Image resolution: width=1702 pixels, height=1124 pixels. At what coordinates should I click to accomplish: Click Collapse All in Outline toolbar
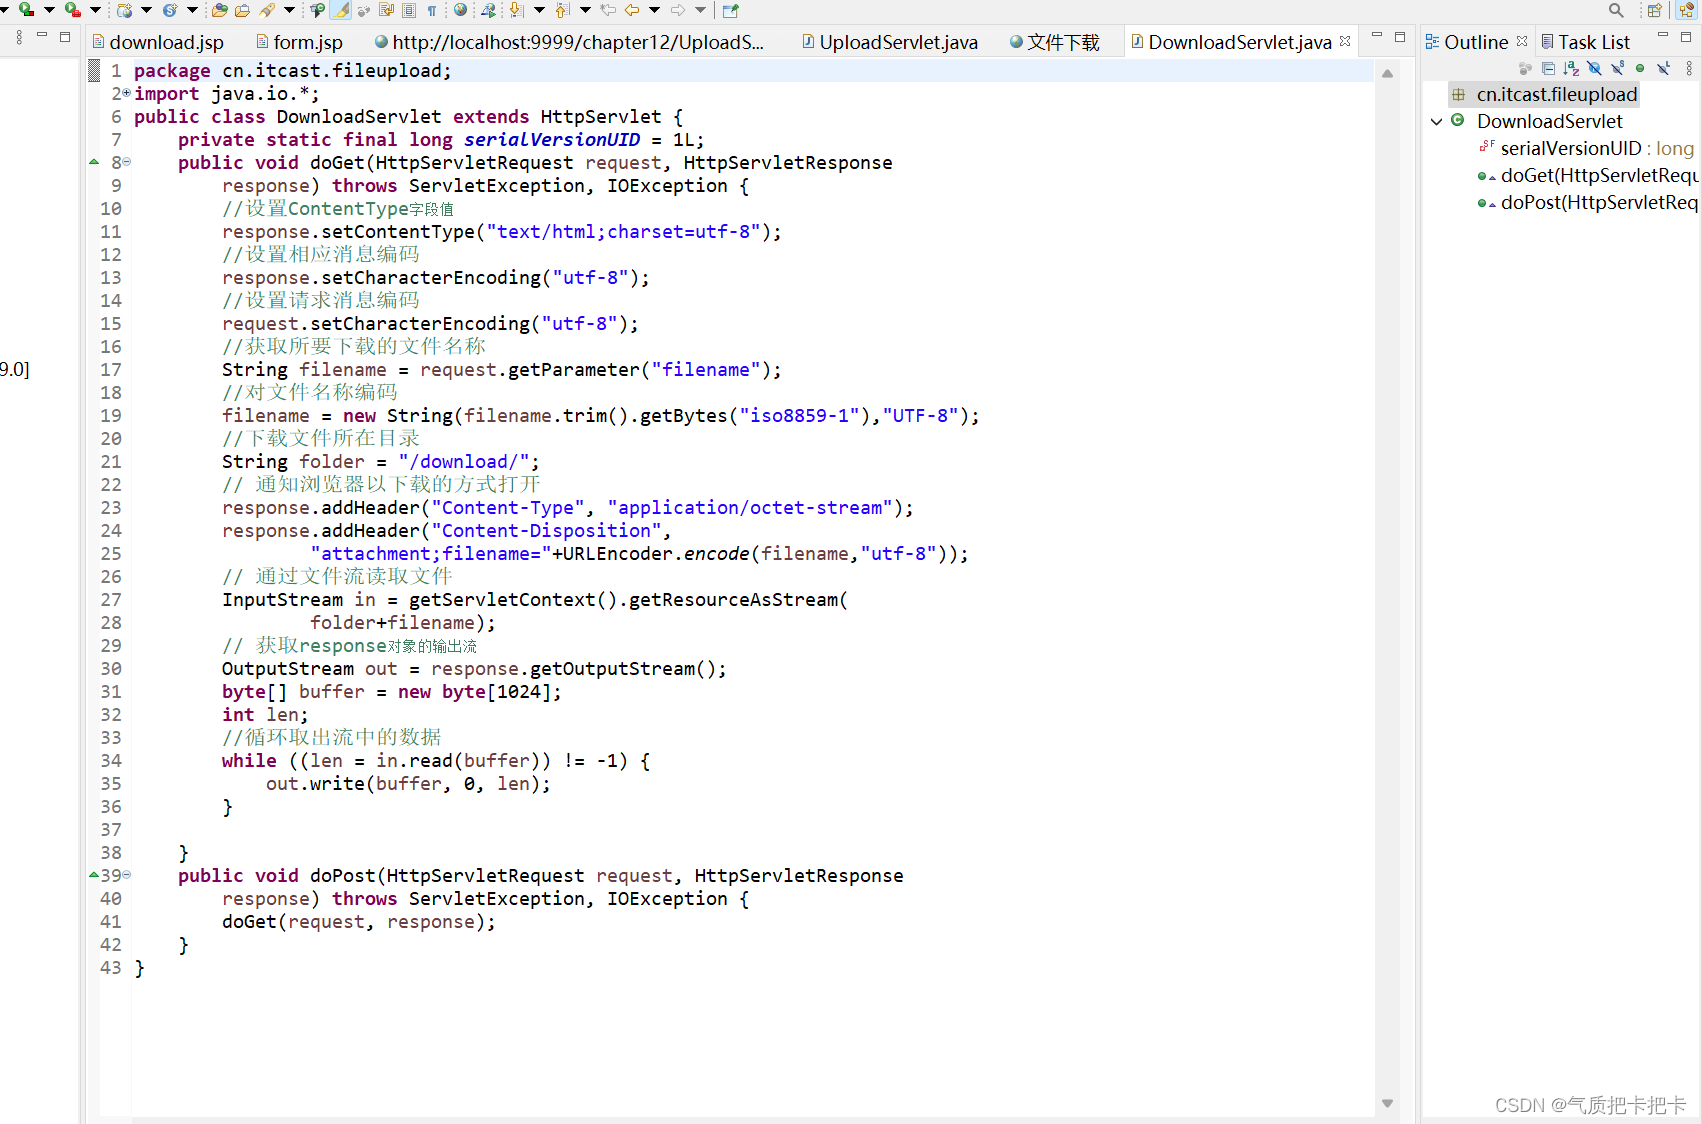point(1549,68)
